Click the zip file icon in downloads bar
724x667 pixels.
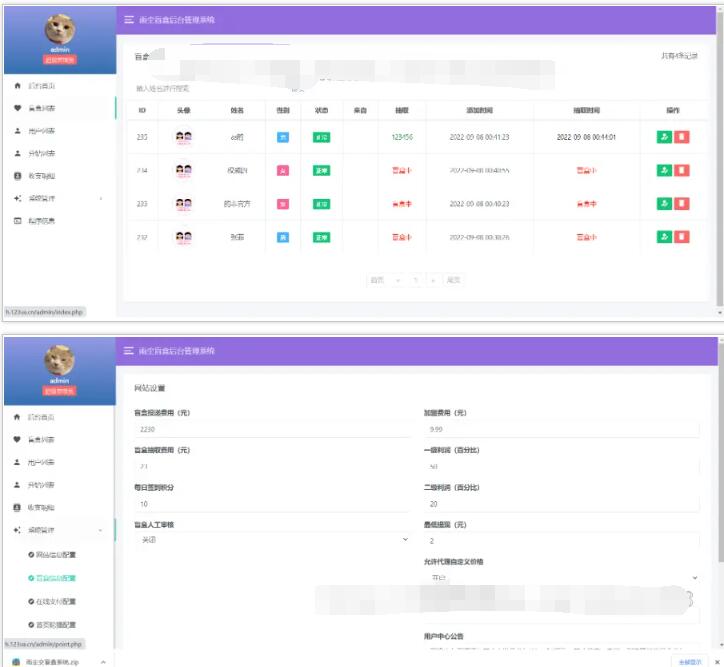click(x=16, y=661)
